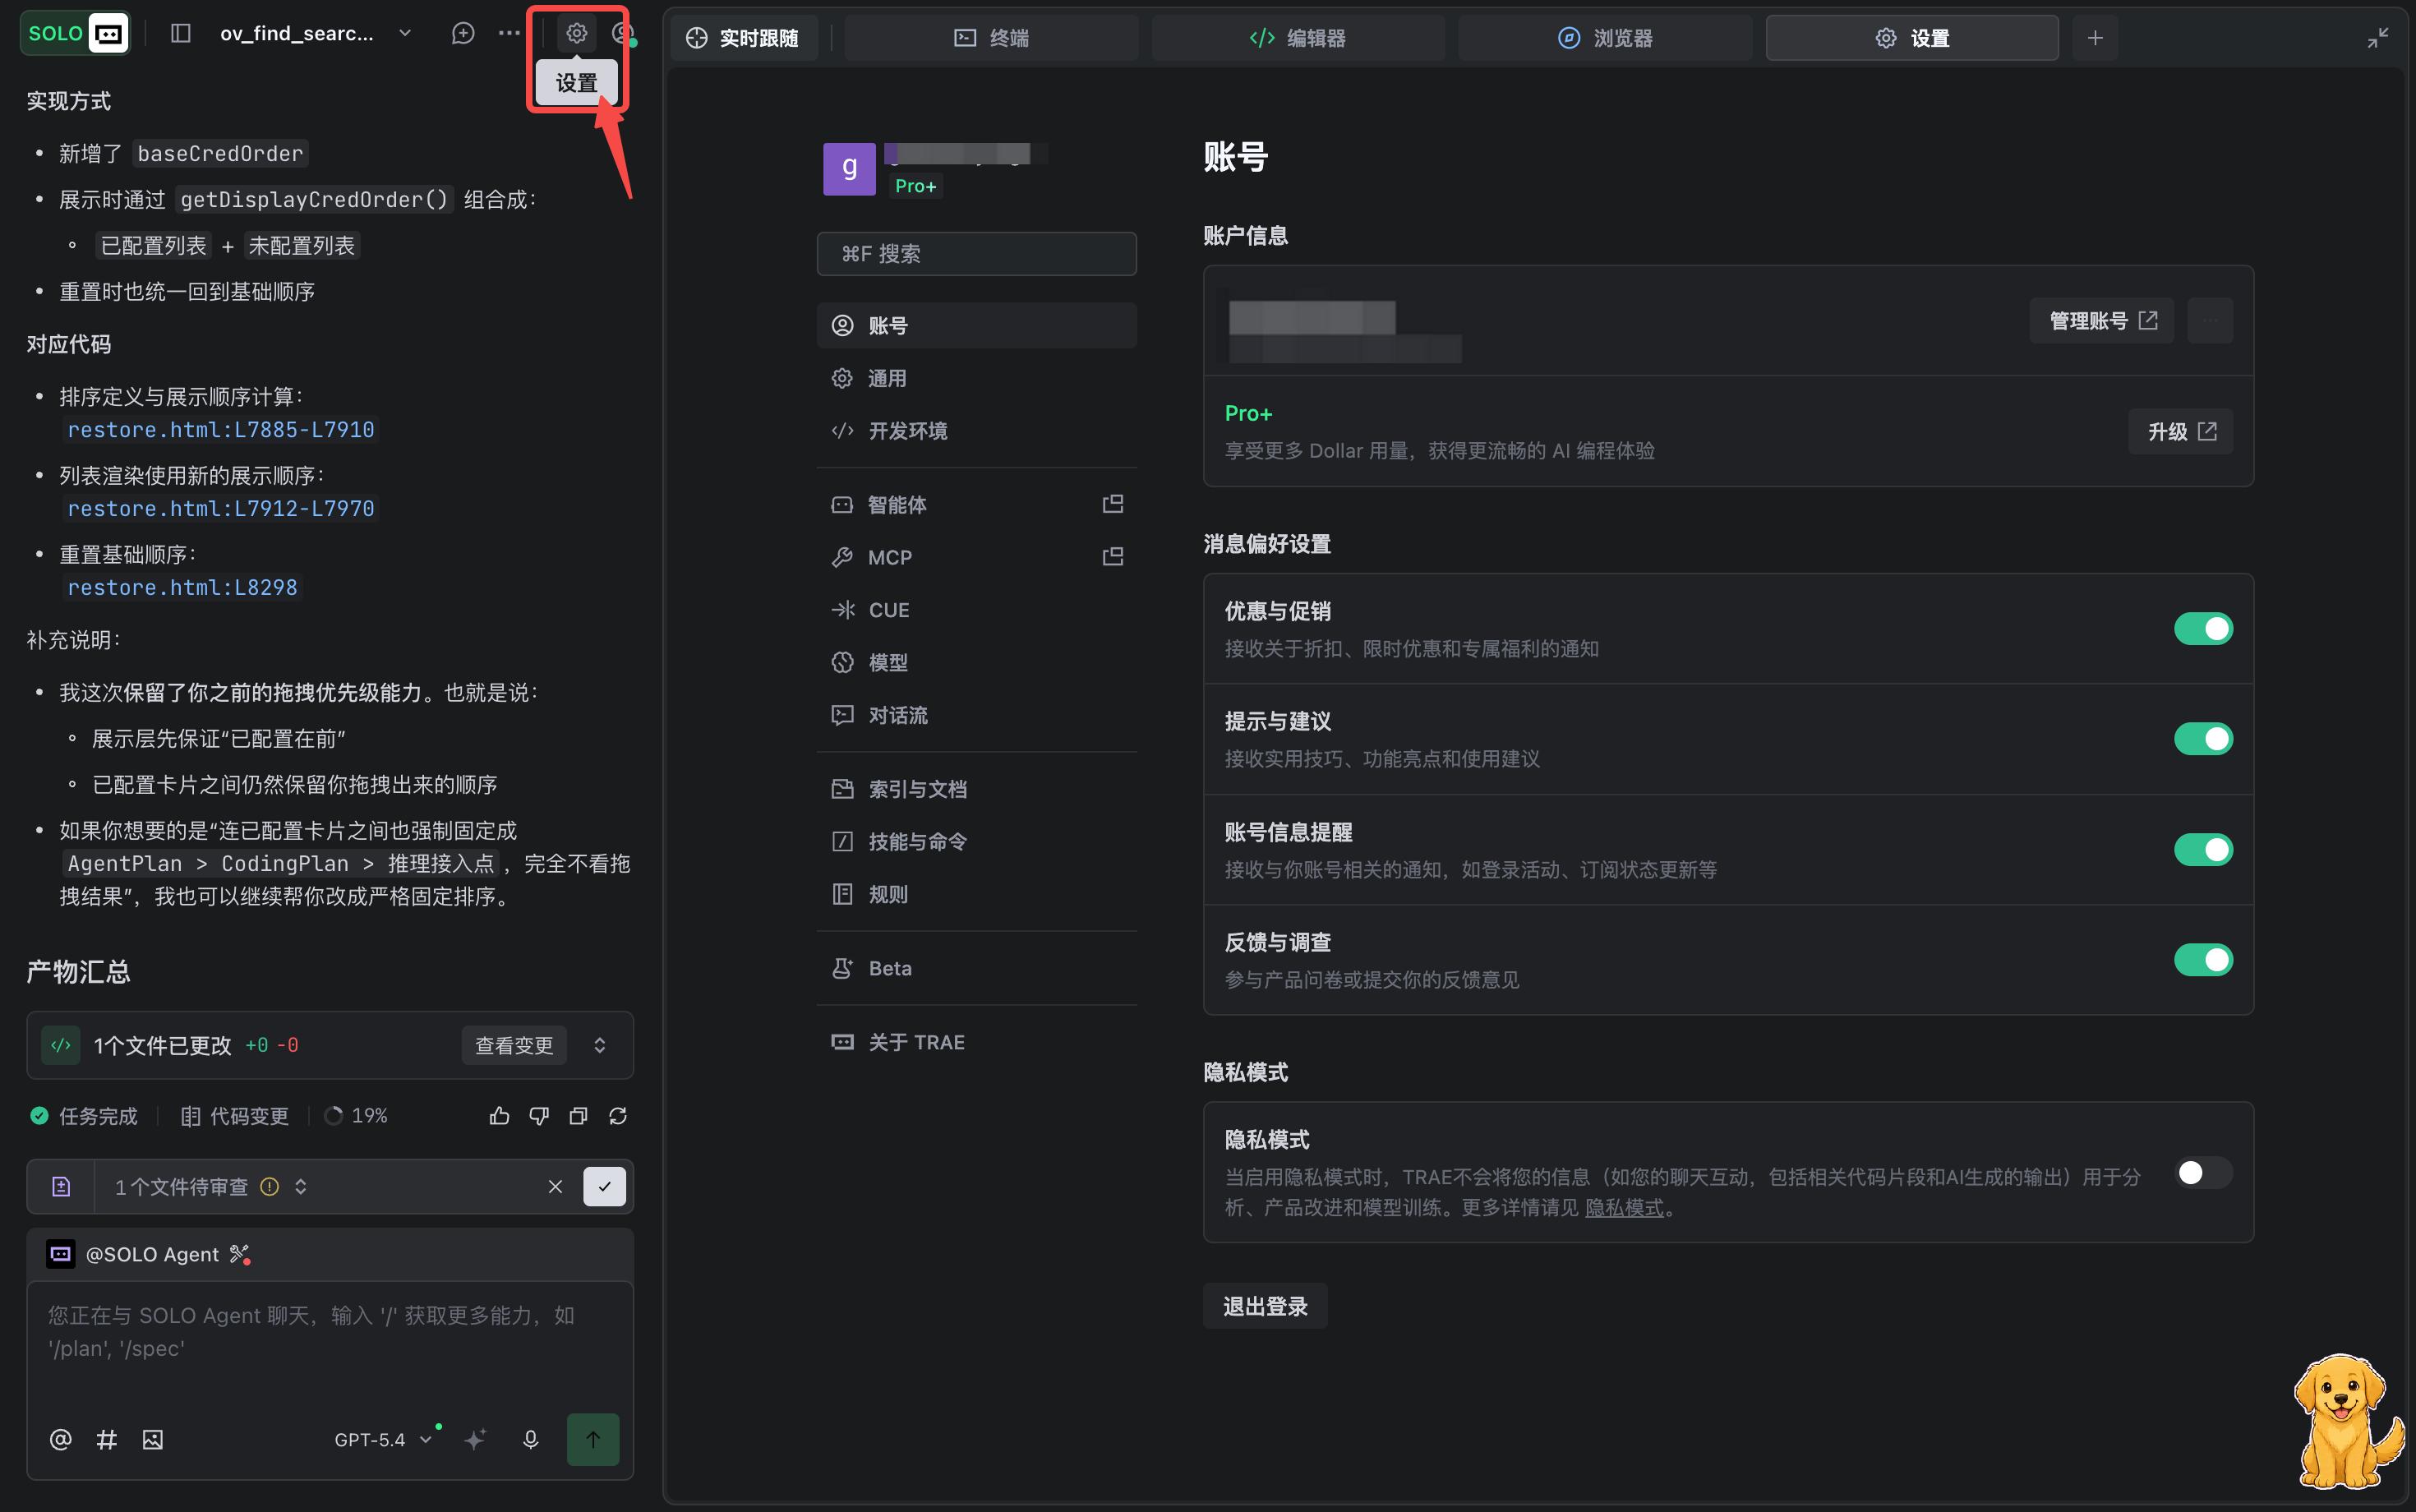Click the thumbs-up feedback icon

tap(499, 1116)
